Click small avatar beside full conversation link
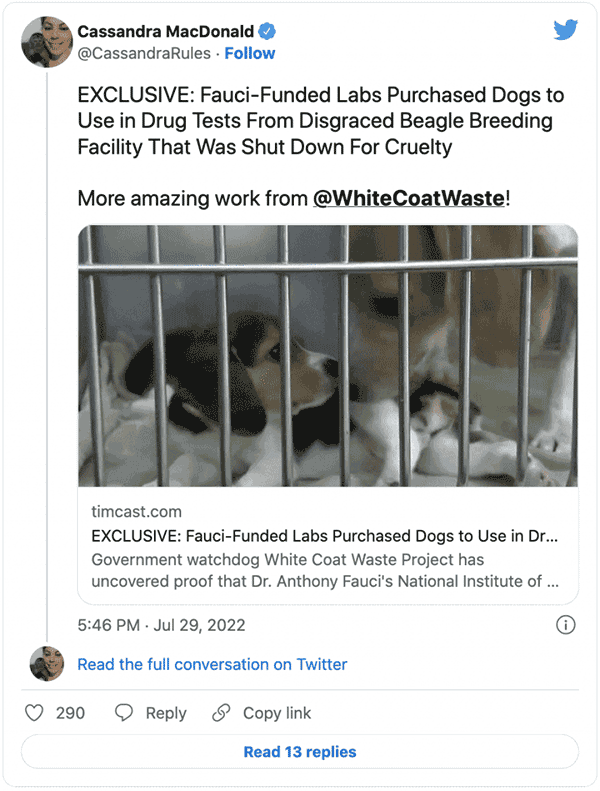This screenshot has height=791, width=600. [46, 664]
